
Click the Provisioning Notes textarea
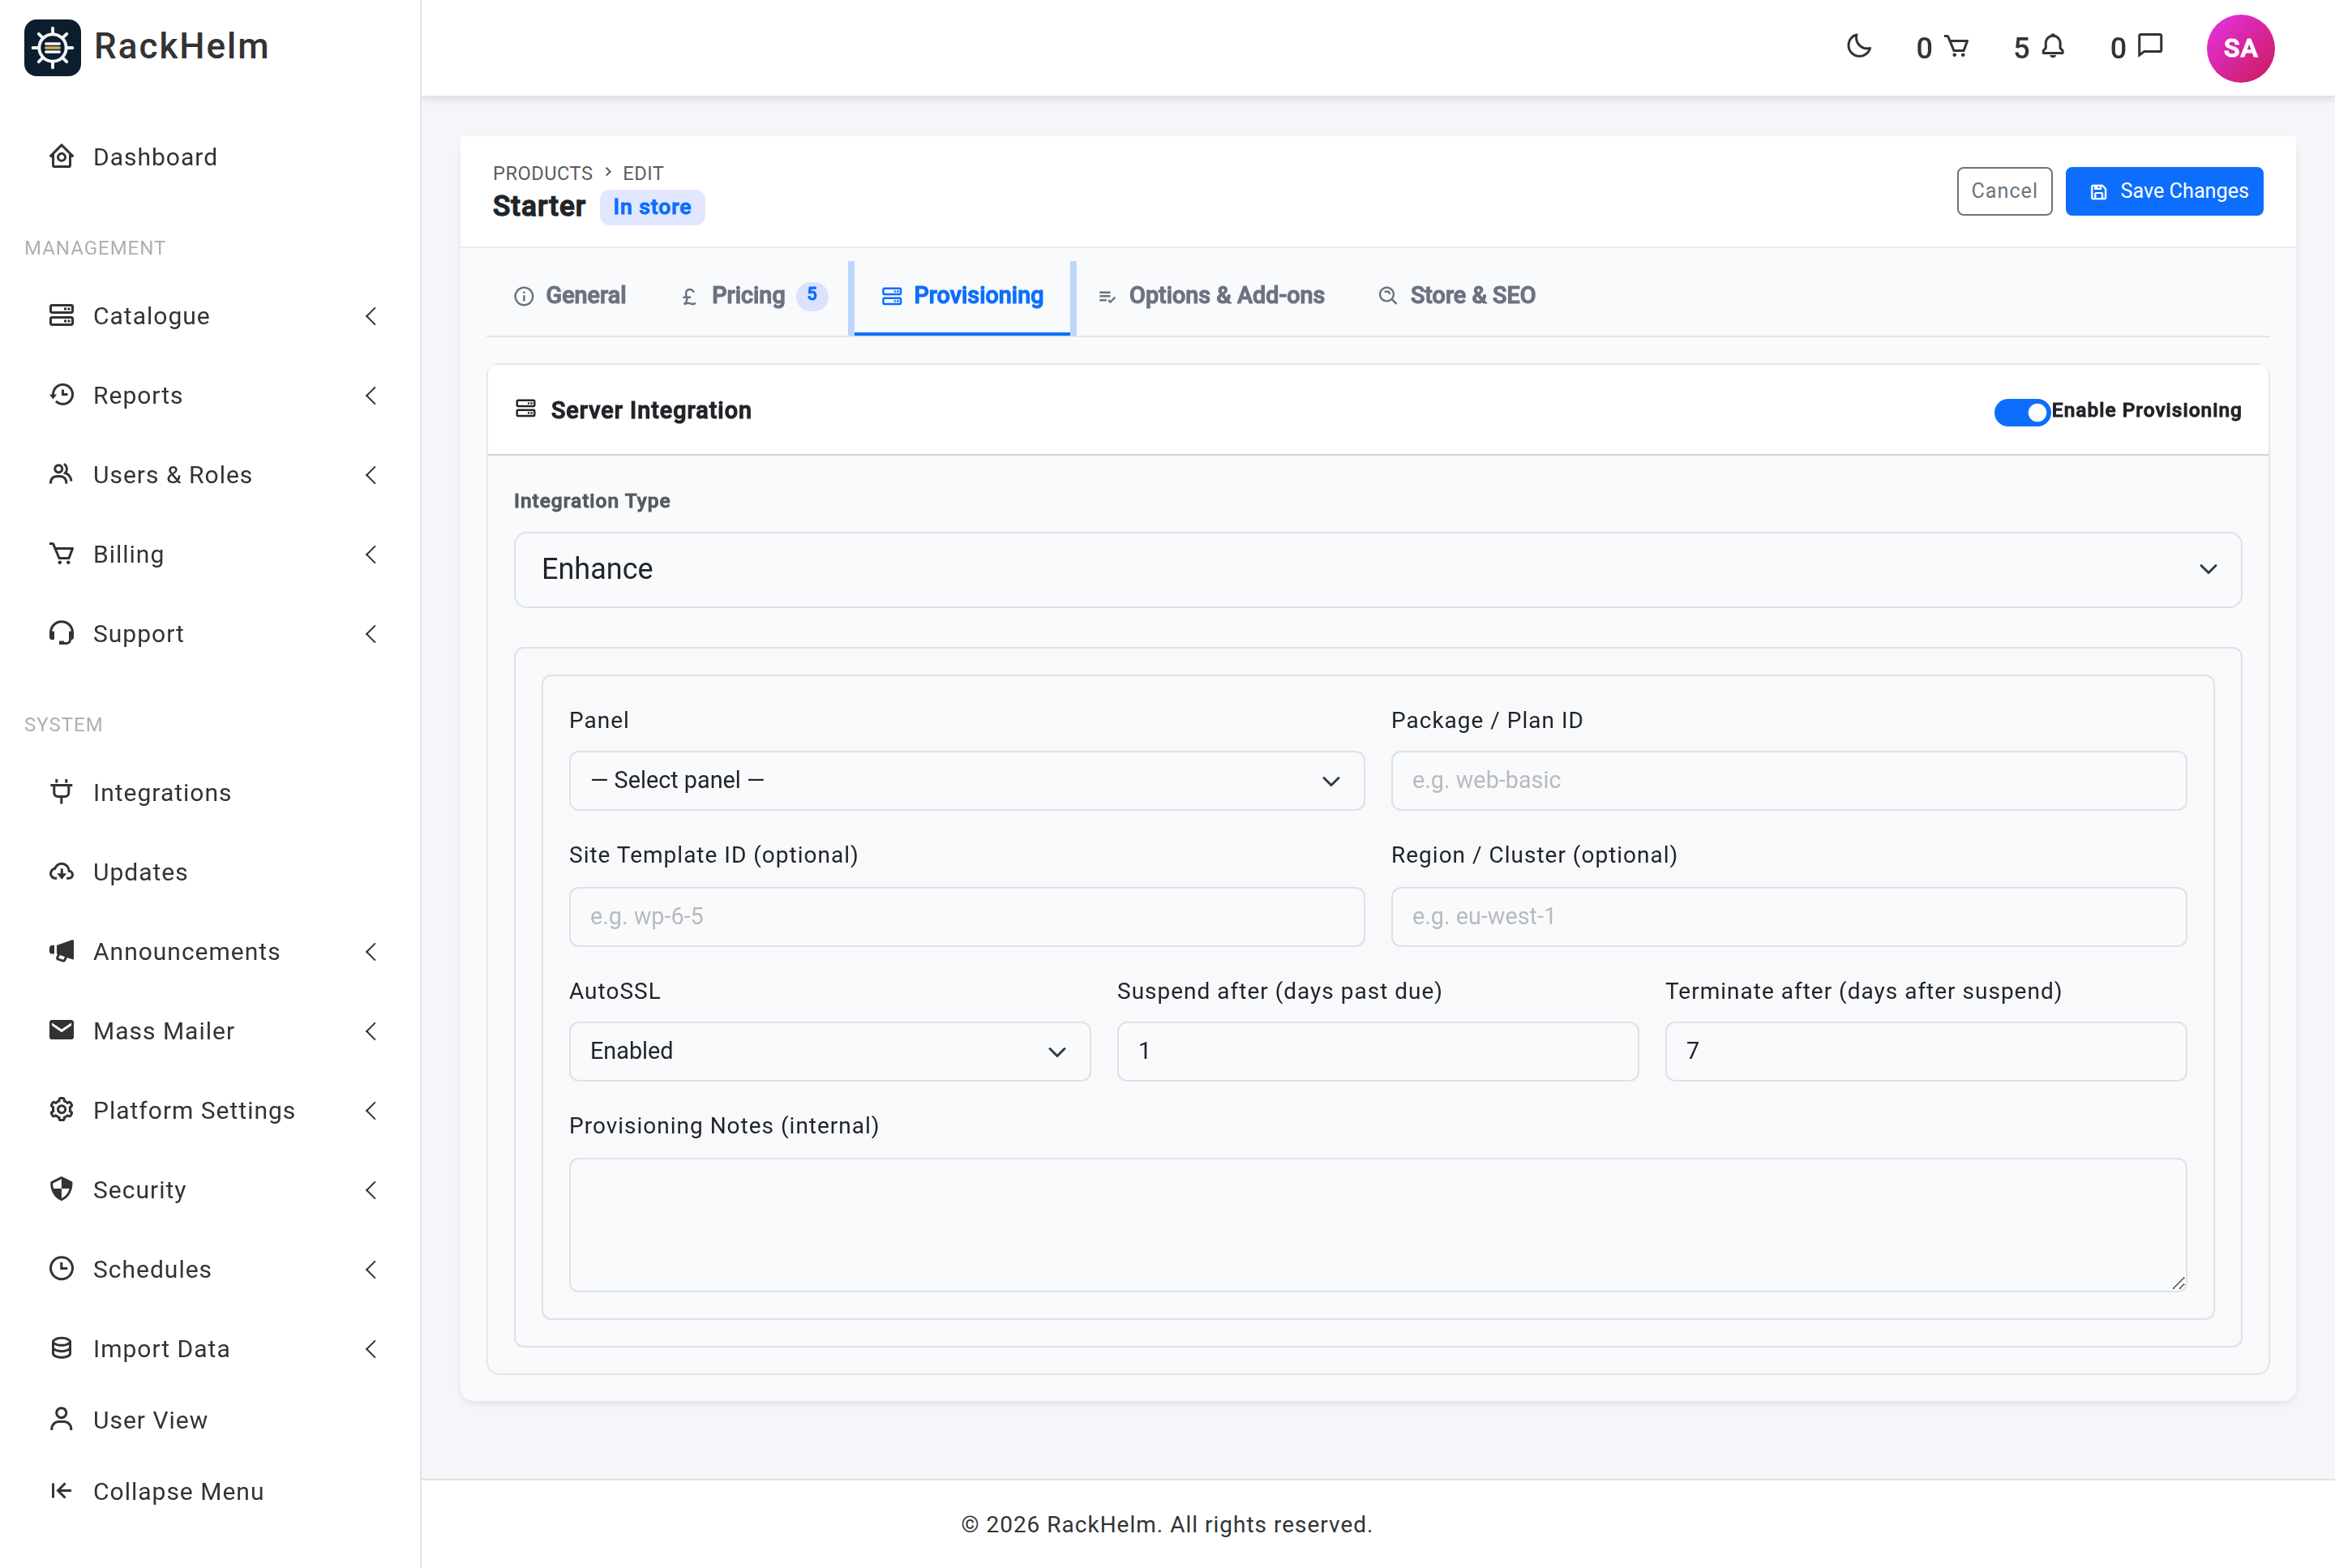click(x=1377, y=1224)
